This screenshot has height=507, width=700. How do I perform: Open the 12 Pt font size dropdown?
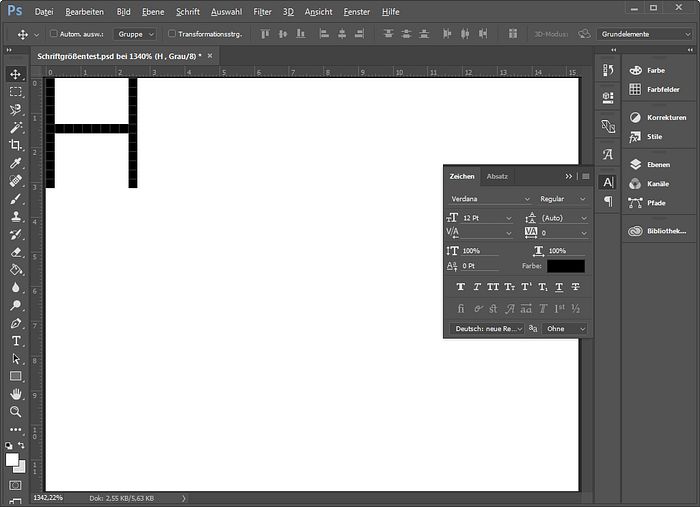(487, 218)
